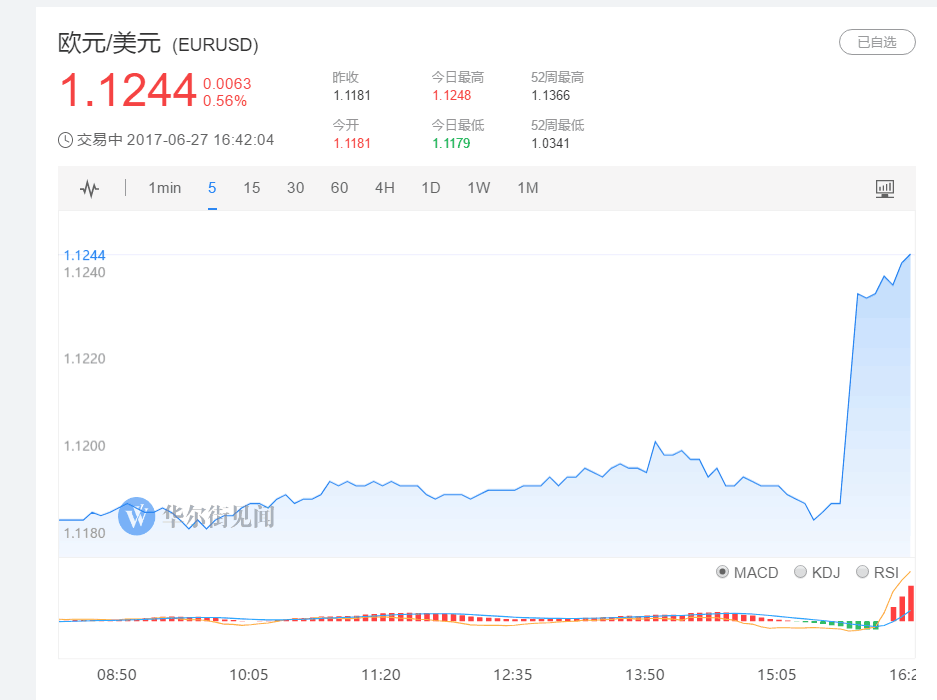Show the 1M monthly chart
The width and height of the screenshot is (937, 700).
(528, 188)
